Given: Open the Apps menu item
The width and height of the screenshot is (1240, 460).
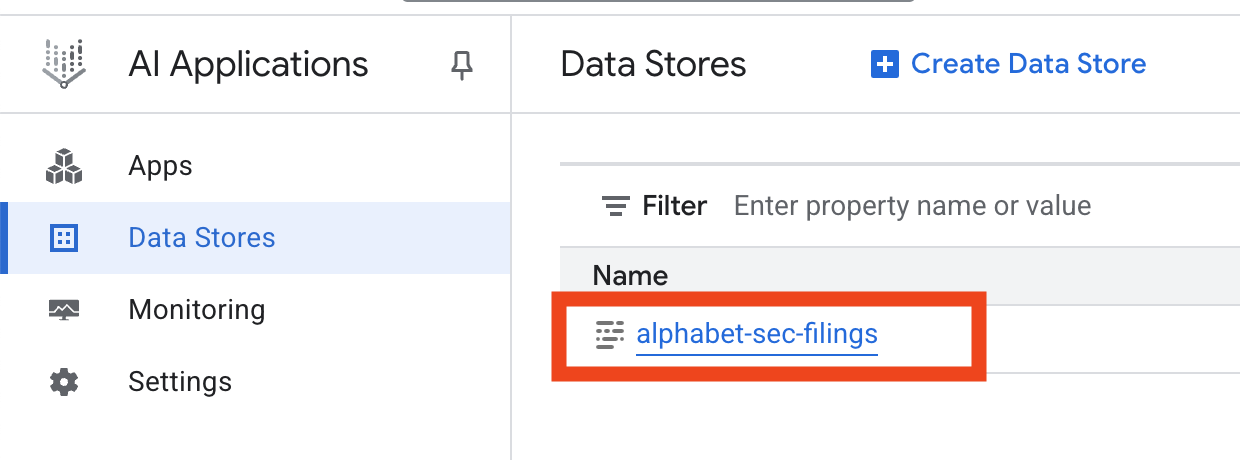Looking at the screenshot, I should point(160,166).
